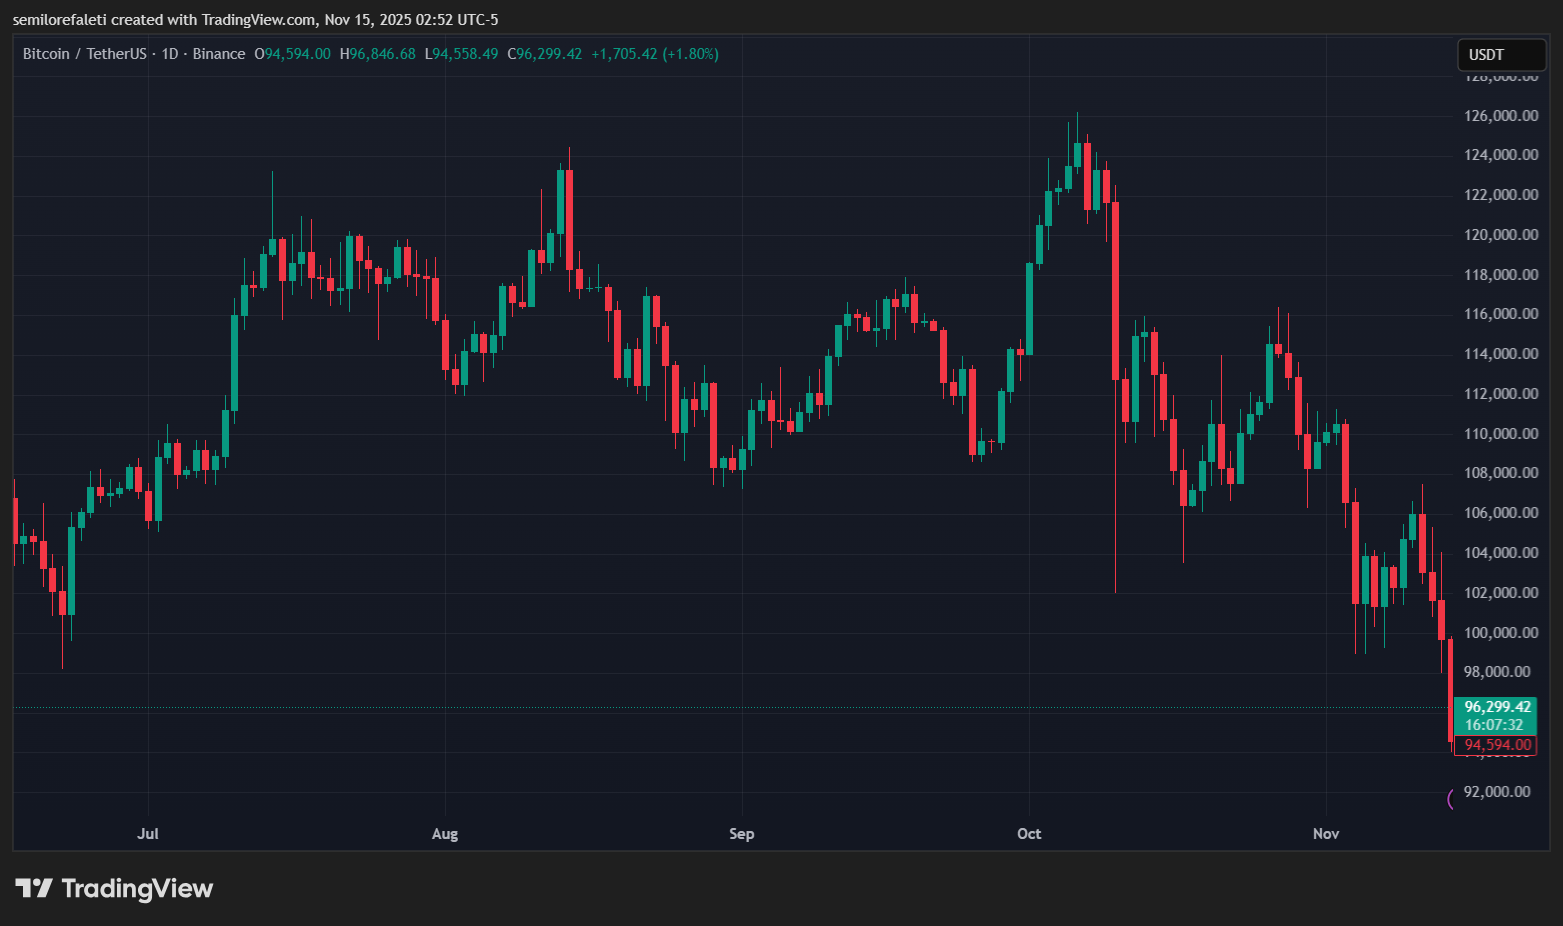Click the bar countdown timer 16:07:32
The height and width of the screenshot is (926, 1563).
pos(1496,724)
